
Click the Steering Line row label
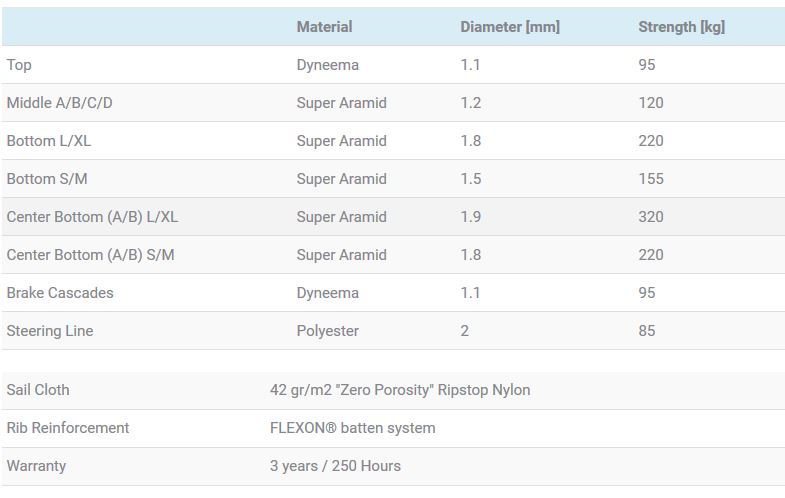click(x=50, y=331)
